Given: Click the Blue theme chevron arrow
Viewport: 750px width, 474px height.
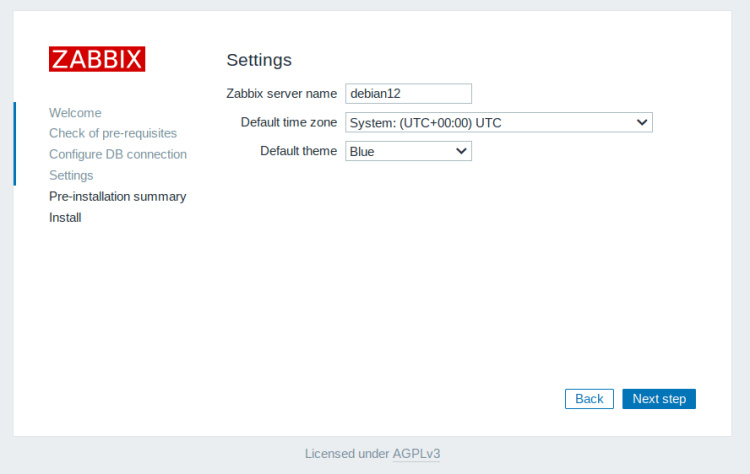Looking at the screenshot, I should [461, 152].
